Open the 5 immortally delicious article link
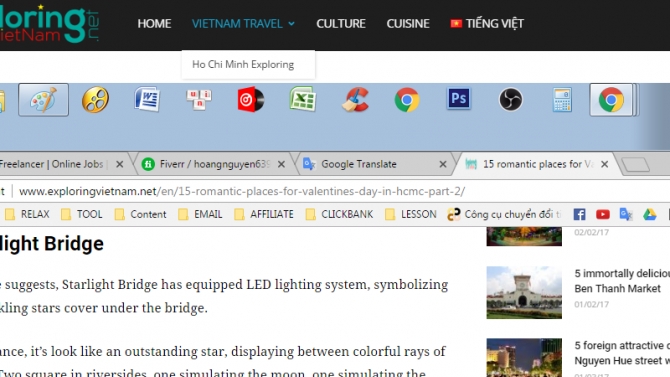Viewport: 670px width, 377px height. coord(622,281)
